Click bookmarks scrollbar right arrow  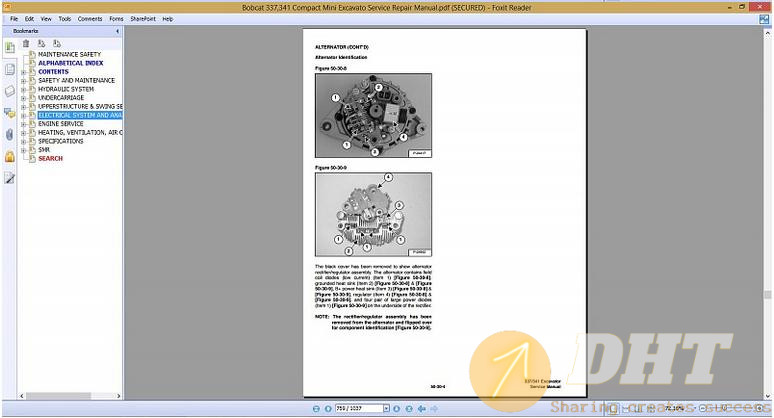point(118,396)
